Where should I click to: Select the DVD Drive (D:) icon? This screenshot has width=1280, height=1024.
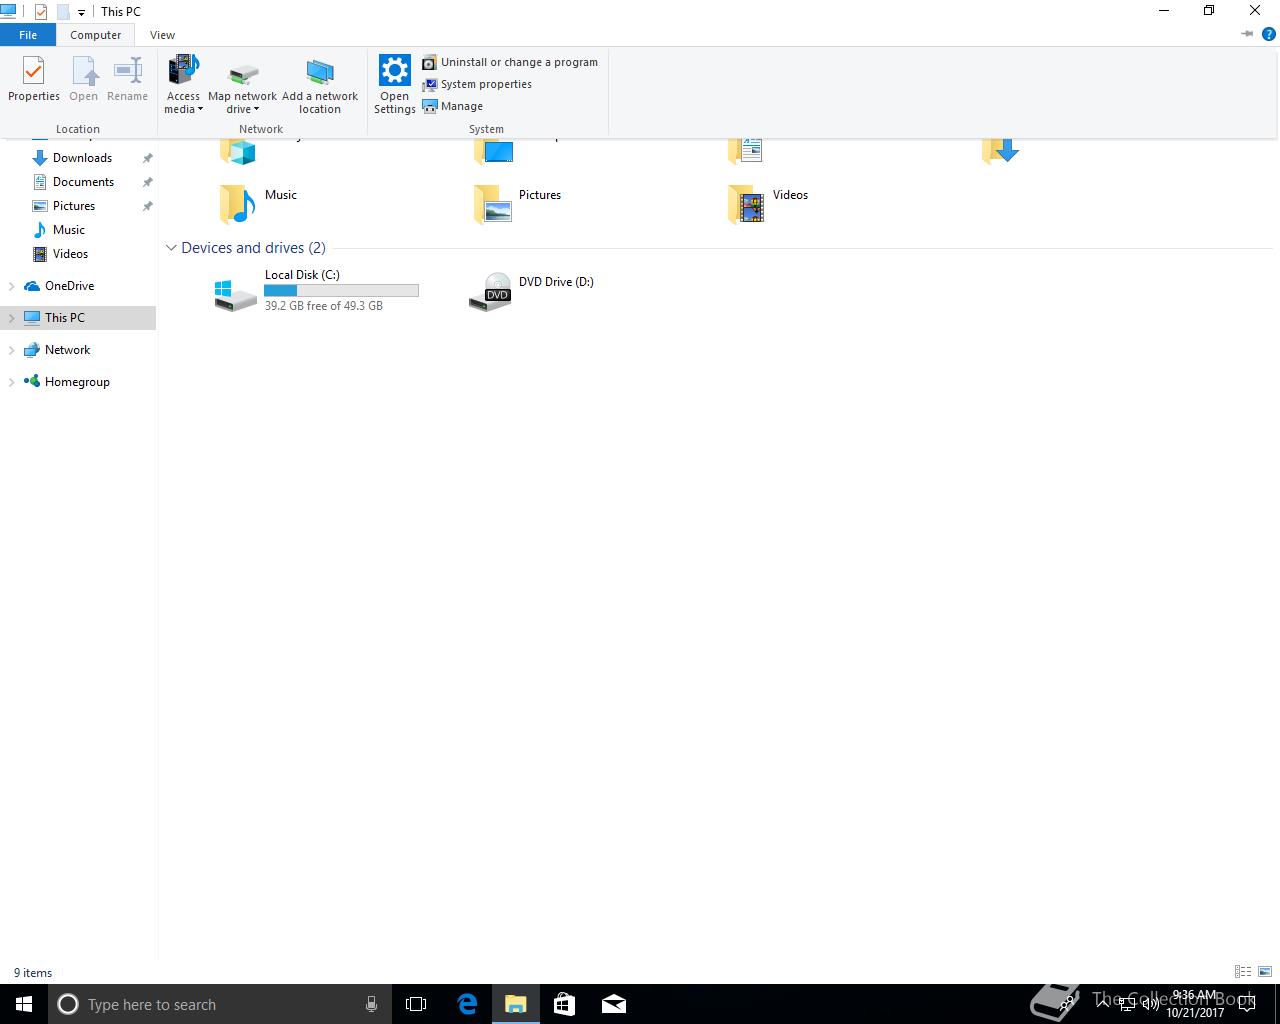point(490,292)
